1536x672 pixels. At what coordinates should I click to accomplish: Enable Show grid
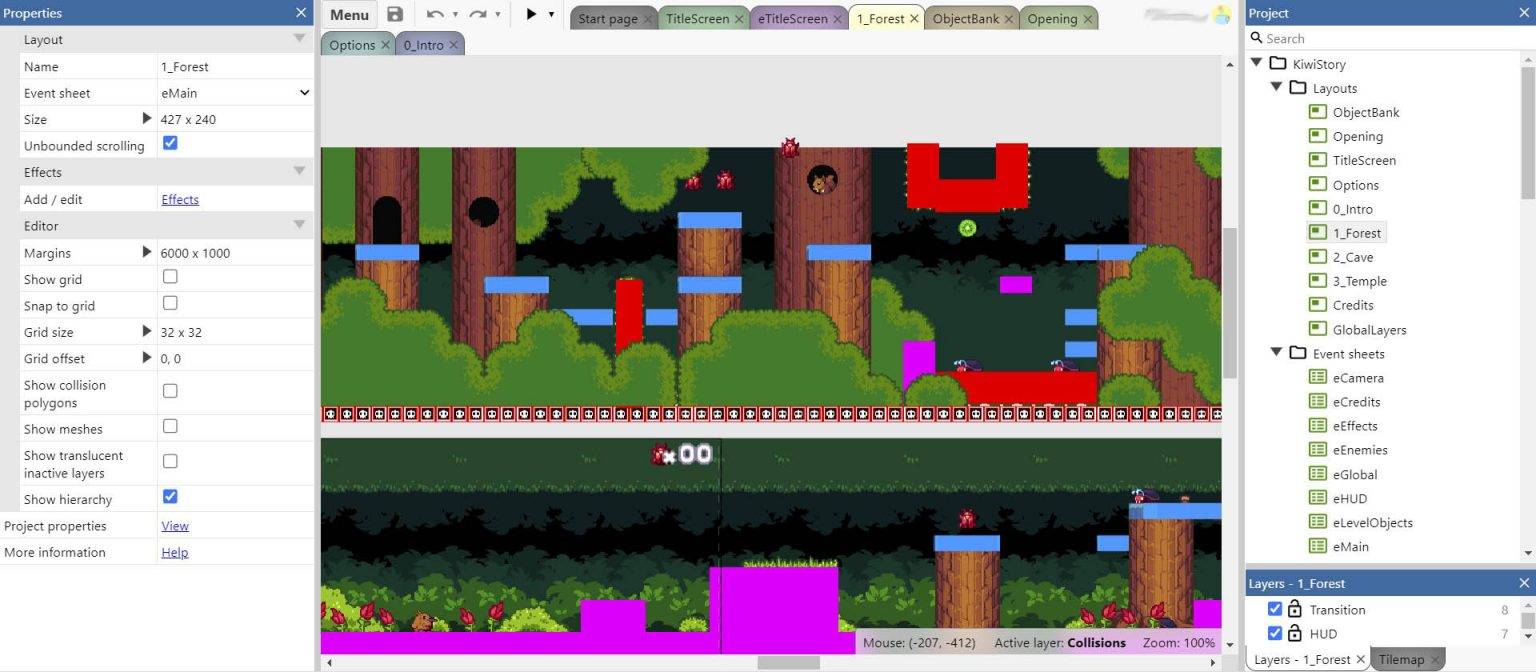(169, 278)
